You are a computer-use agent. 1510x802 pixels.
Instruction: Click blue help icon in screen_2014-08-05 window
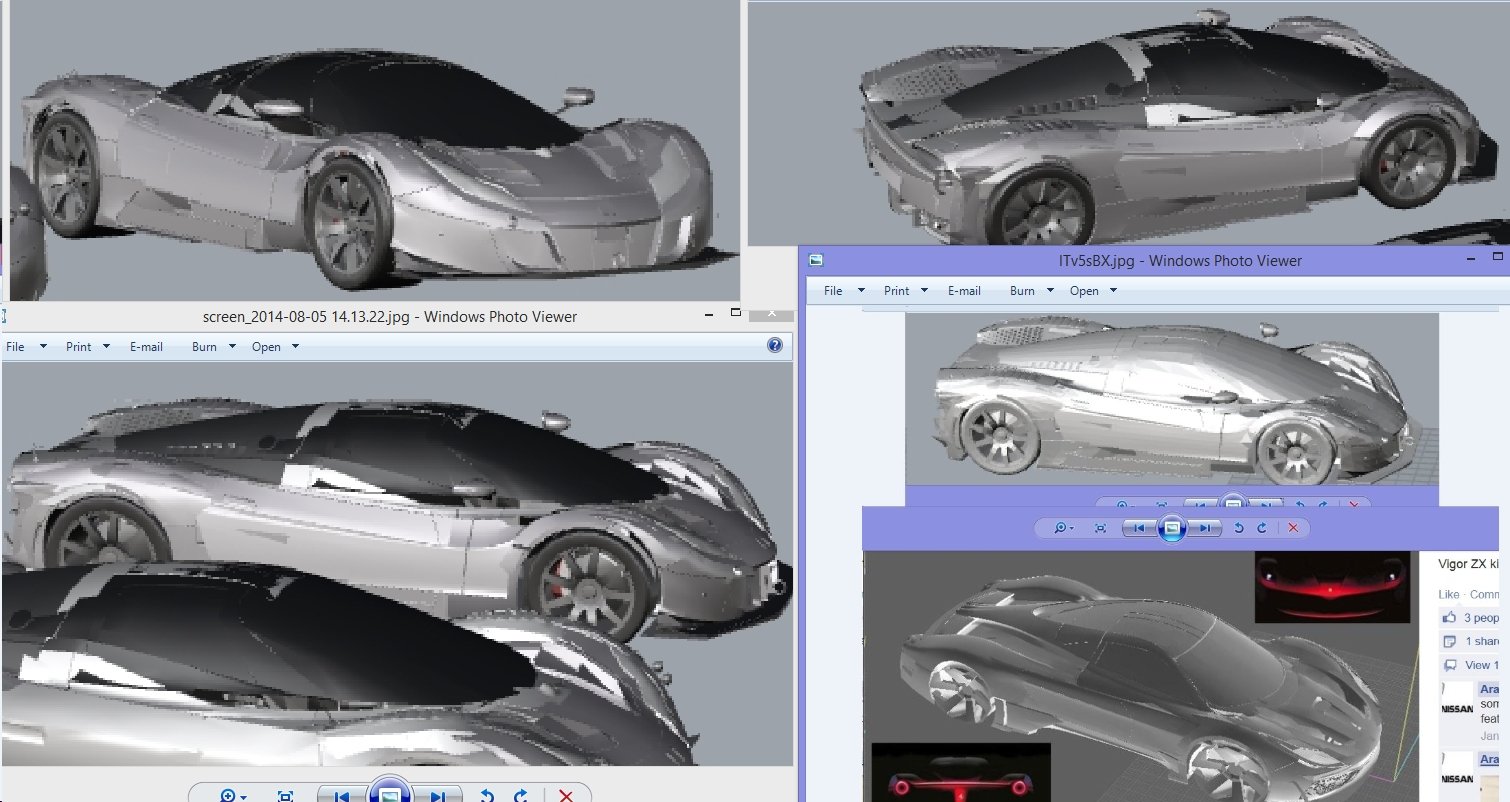(774, 345)
